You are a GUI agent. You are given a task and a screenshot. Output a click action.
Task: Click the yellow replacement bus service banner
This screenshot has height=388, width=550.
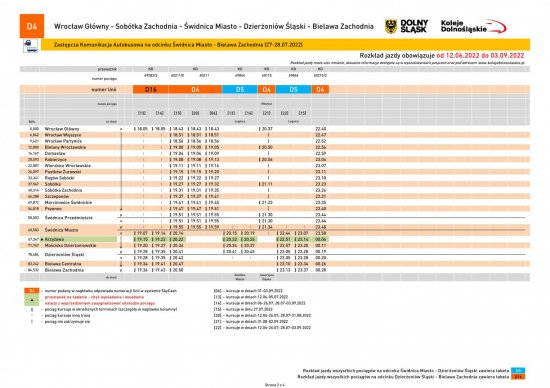pyautogui.click(x=285, y=45)
